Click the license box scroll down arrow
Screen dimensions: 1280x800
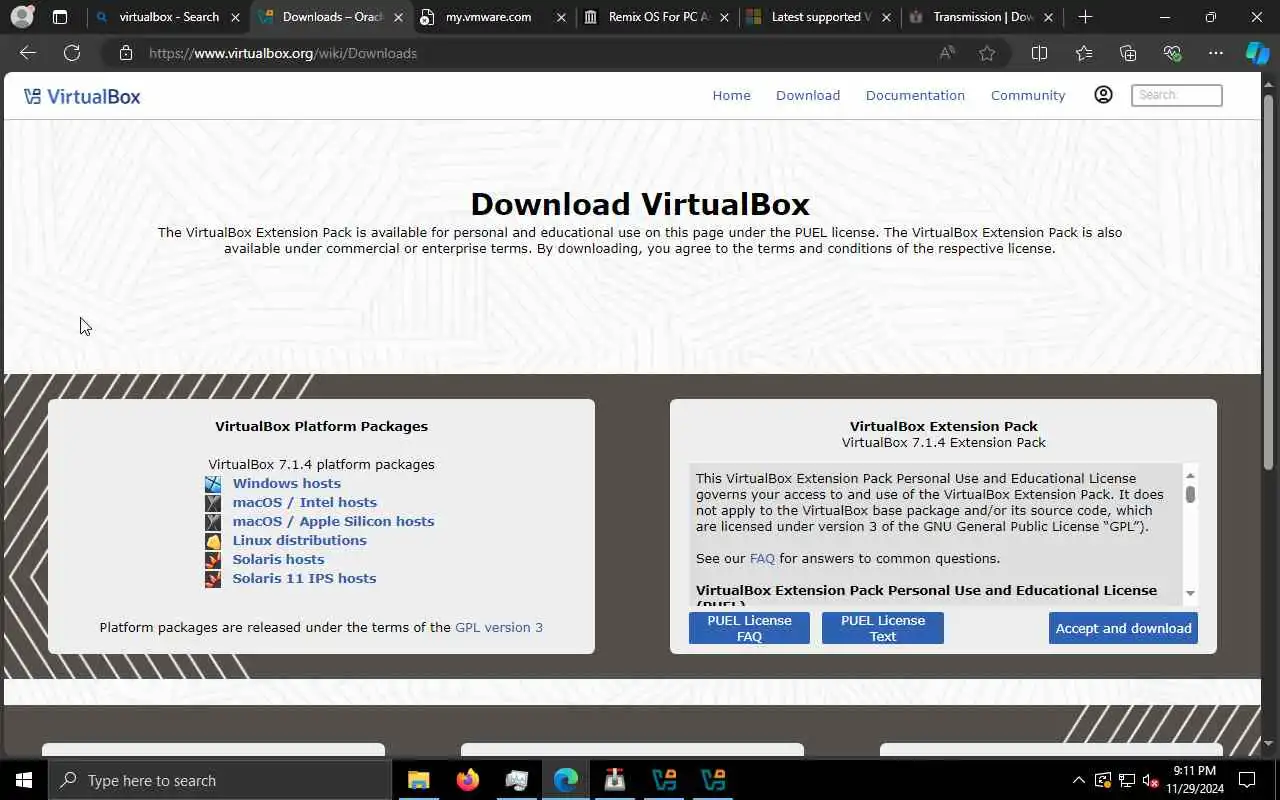[1190, 593]
